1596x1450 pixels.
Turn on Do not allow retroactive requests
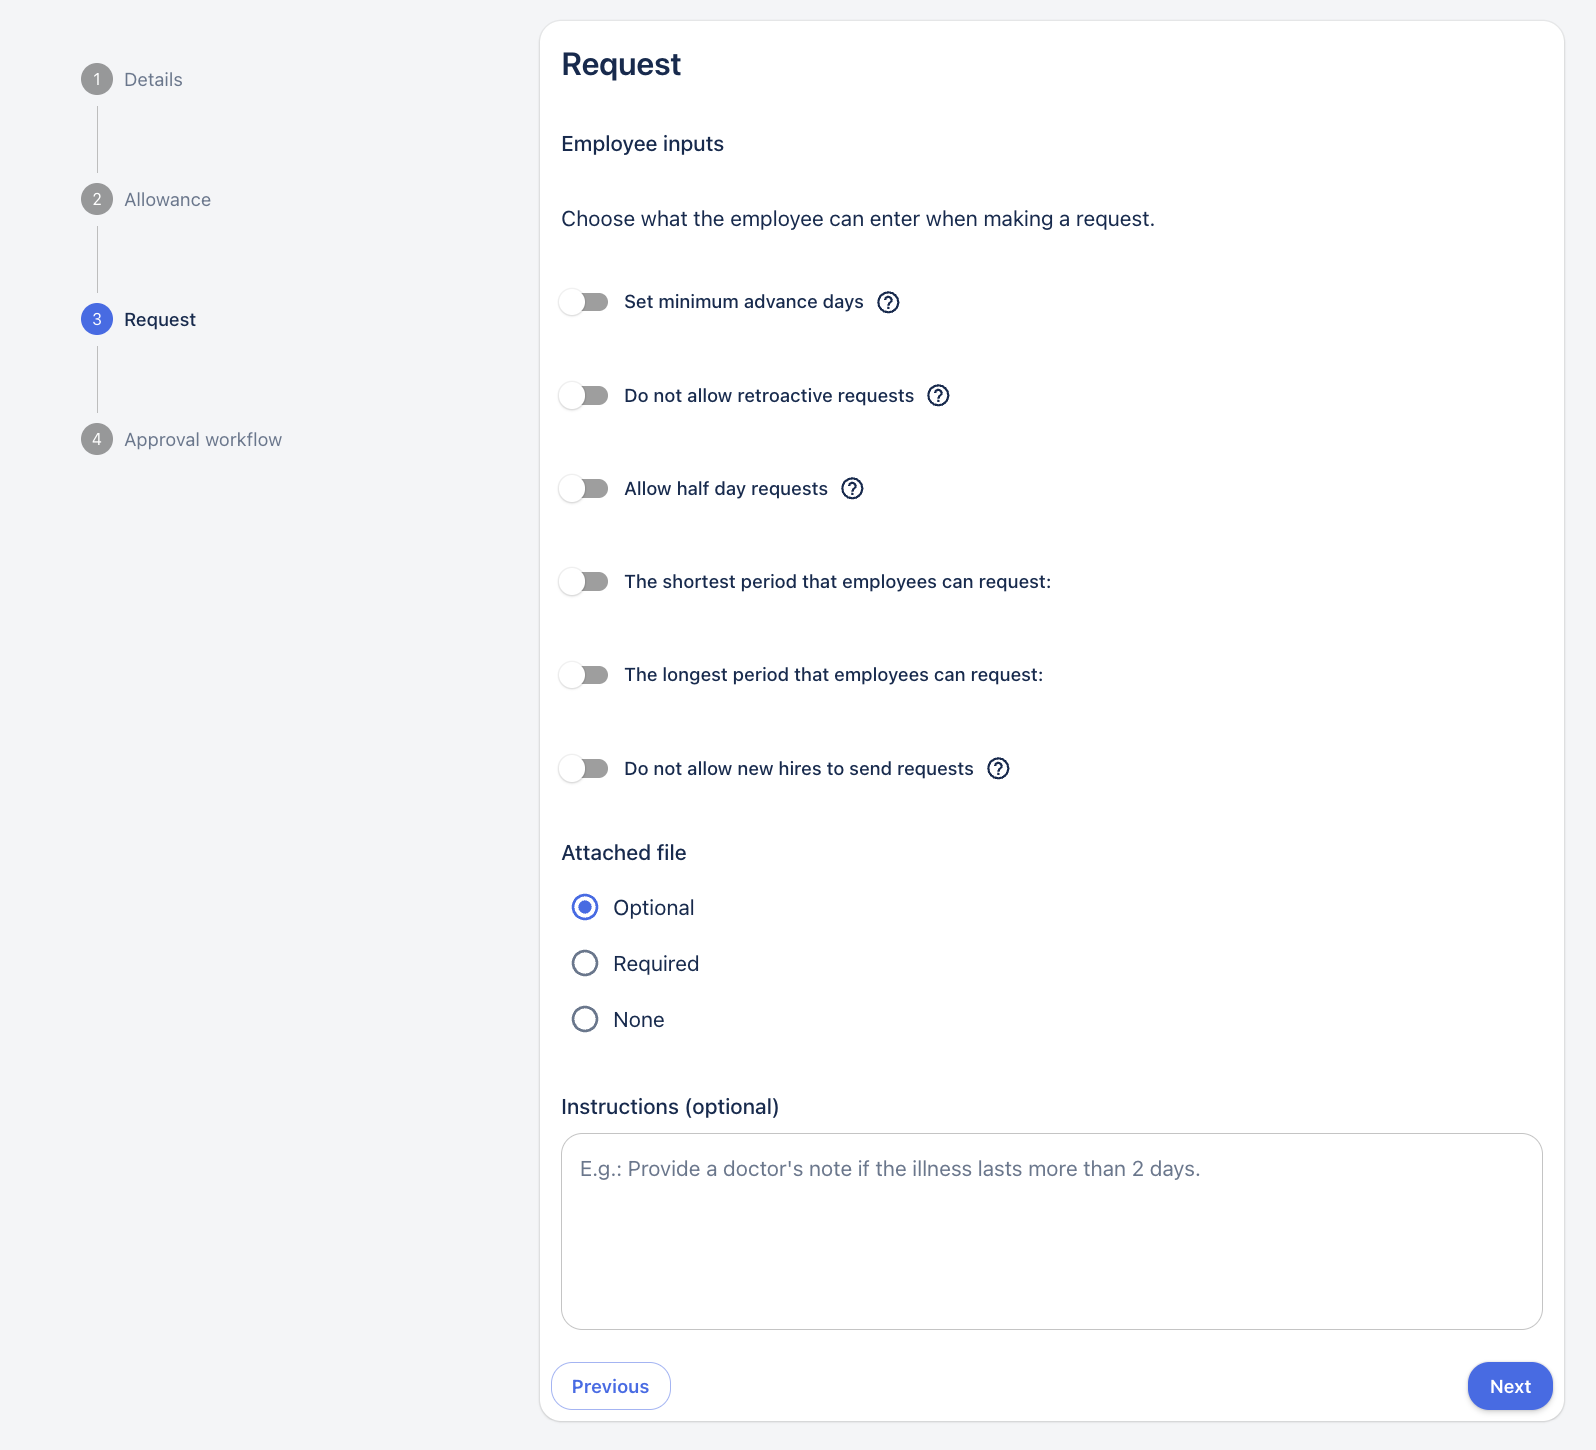584,395
